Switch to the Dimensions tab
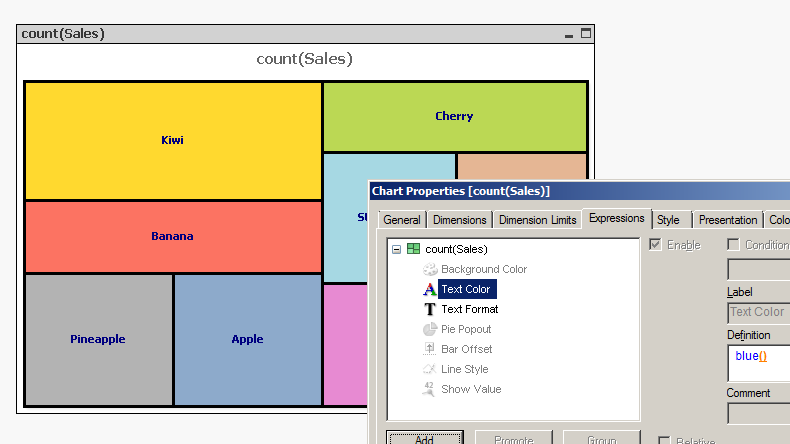This screenshot has height=444, width=790. pos(459,220)
